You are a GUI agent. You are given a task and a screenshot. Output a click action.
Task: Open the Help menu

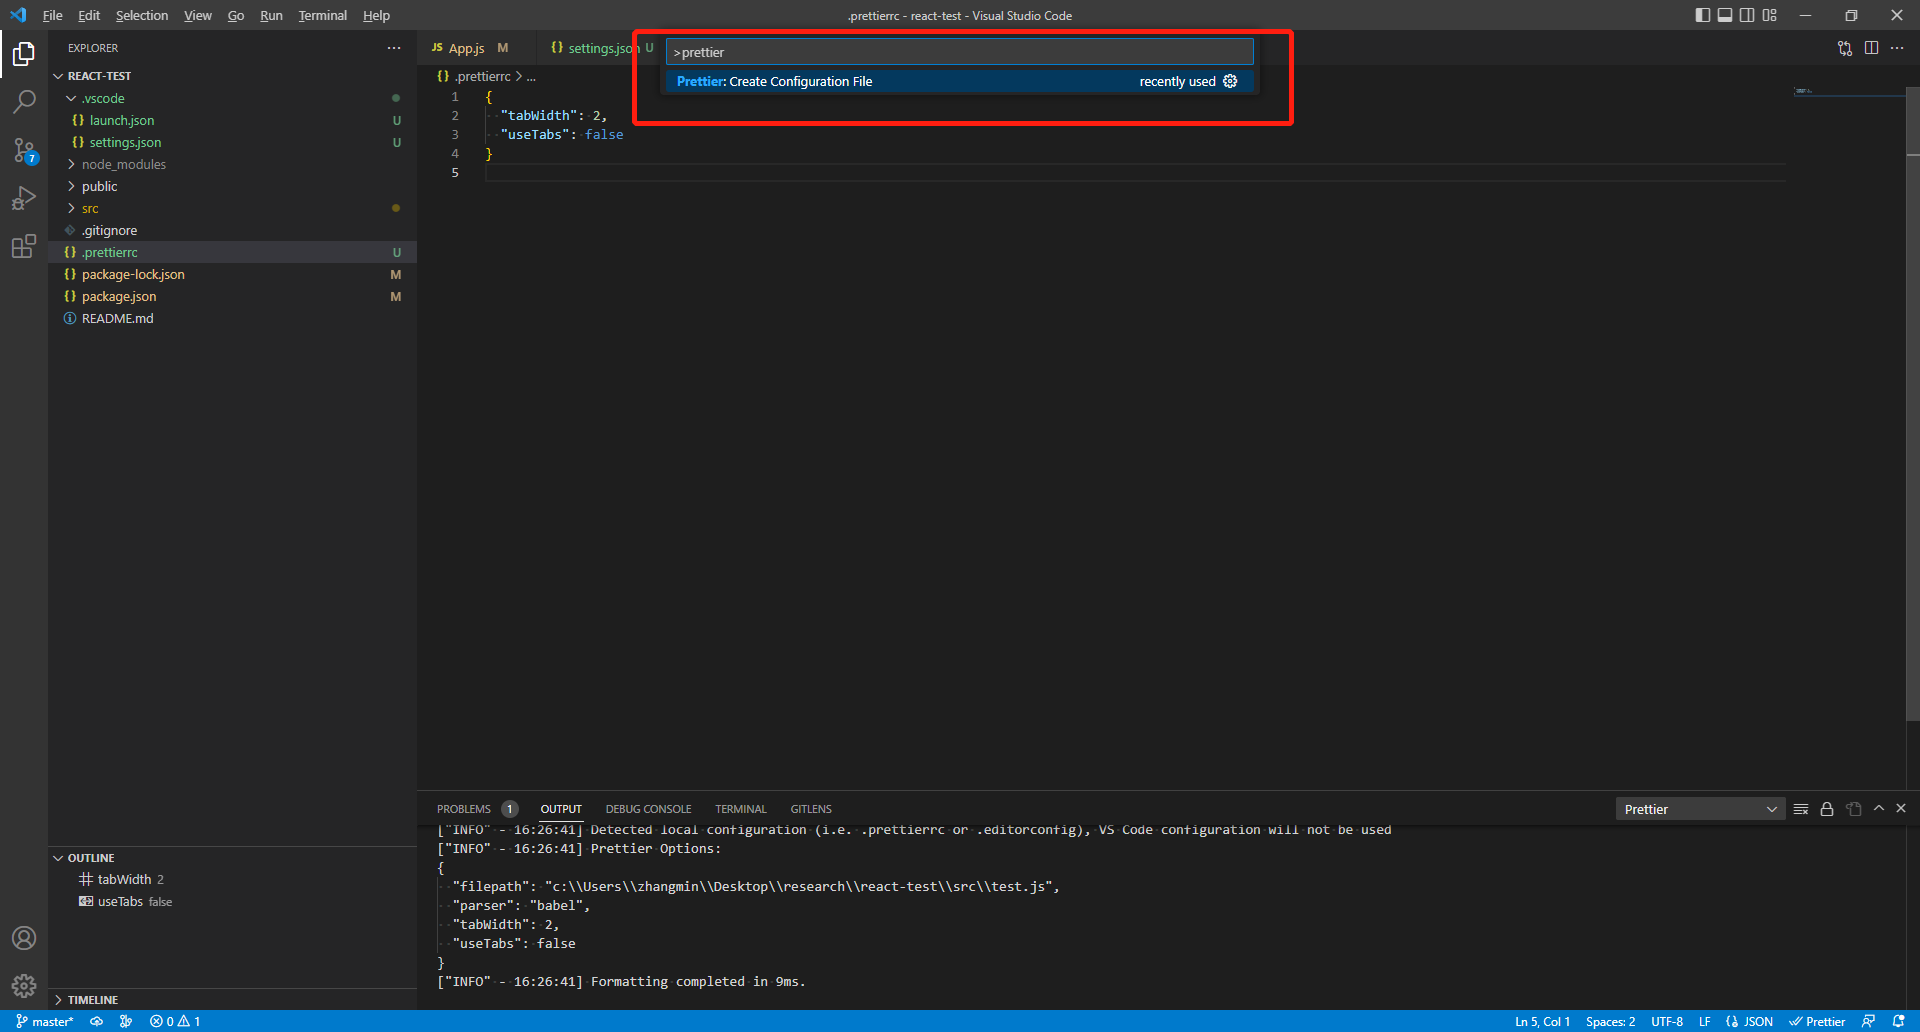click(x=376, y=15)
